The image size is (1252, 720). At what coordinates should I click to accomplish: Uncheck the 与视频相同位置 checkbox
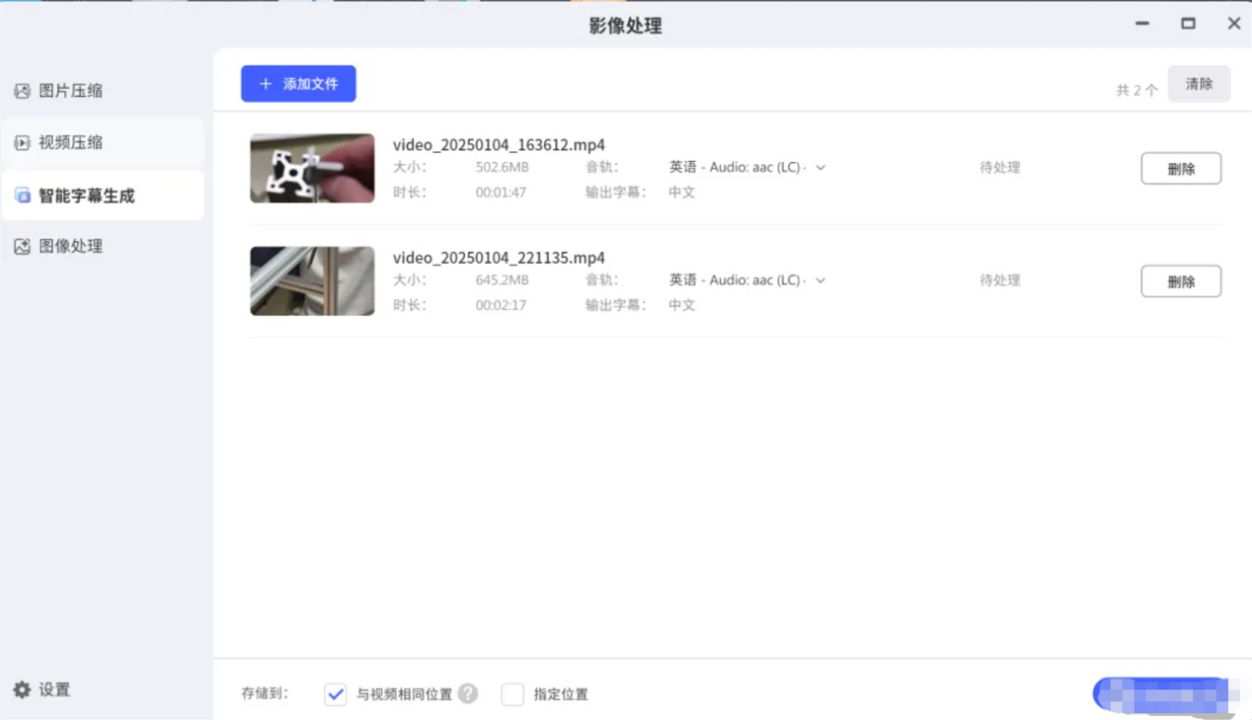[x=335, y=693]
